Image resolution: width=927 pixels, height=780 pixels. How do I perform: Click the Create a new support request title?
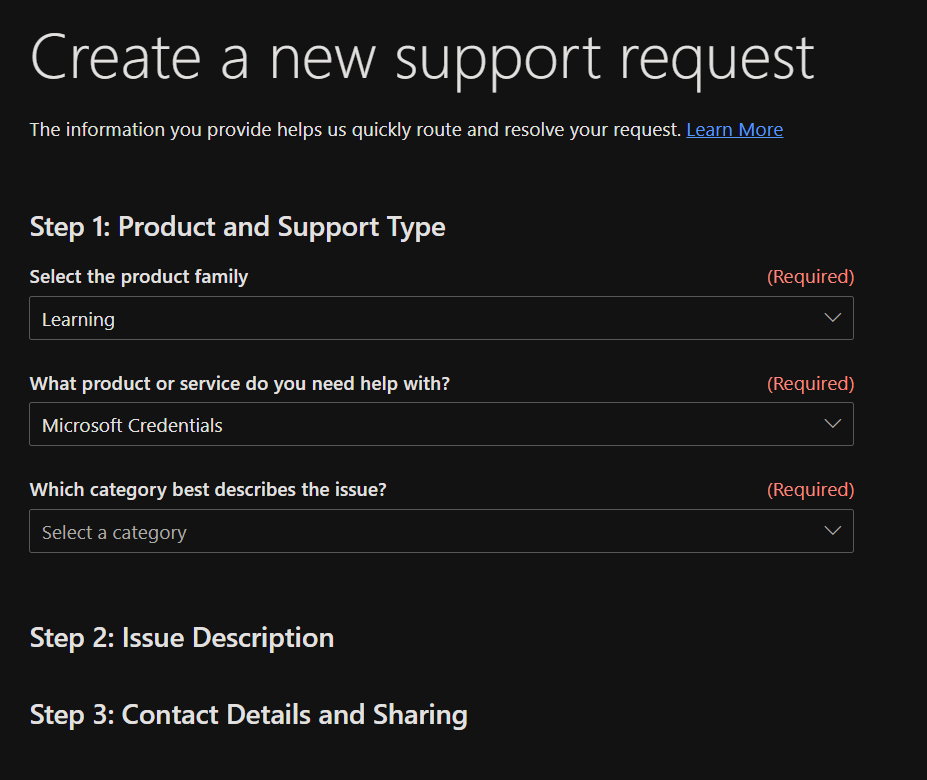tap(422, 59)
